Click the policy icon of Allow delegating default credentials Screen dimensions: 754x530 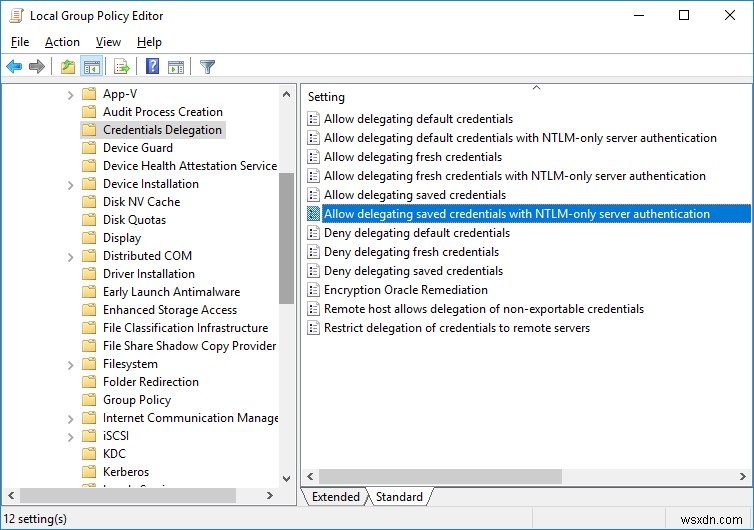point(314,119)
